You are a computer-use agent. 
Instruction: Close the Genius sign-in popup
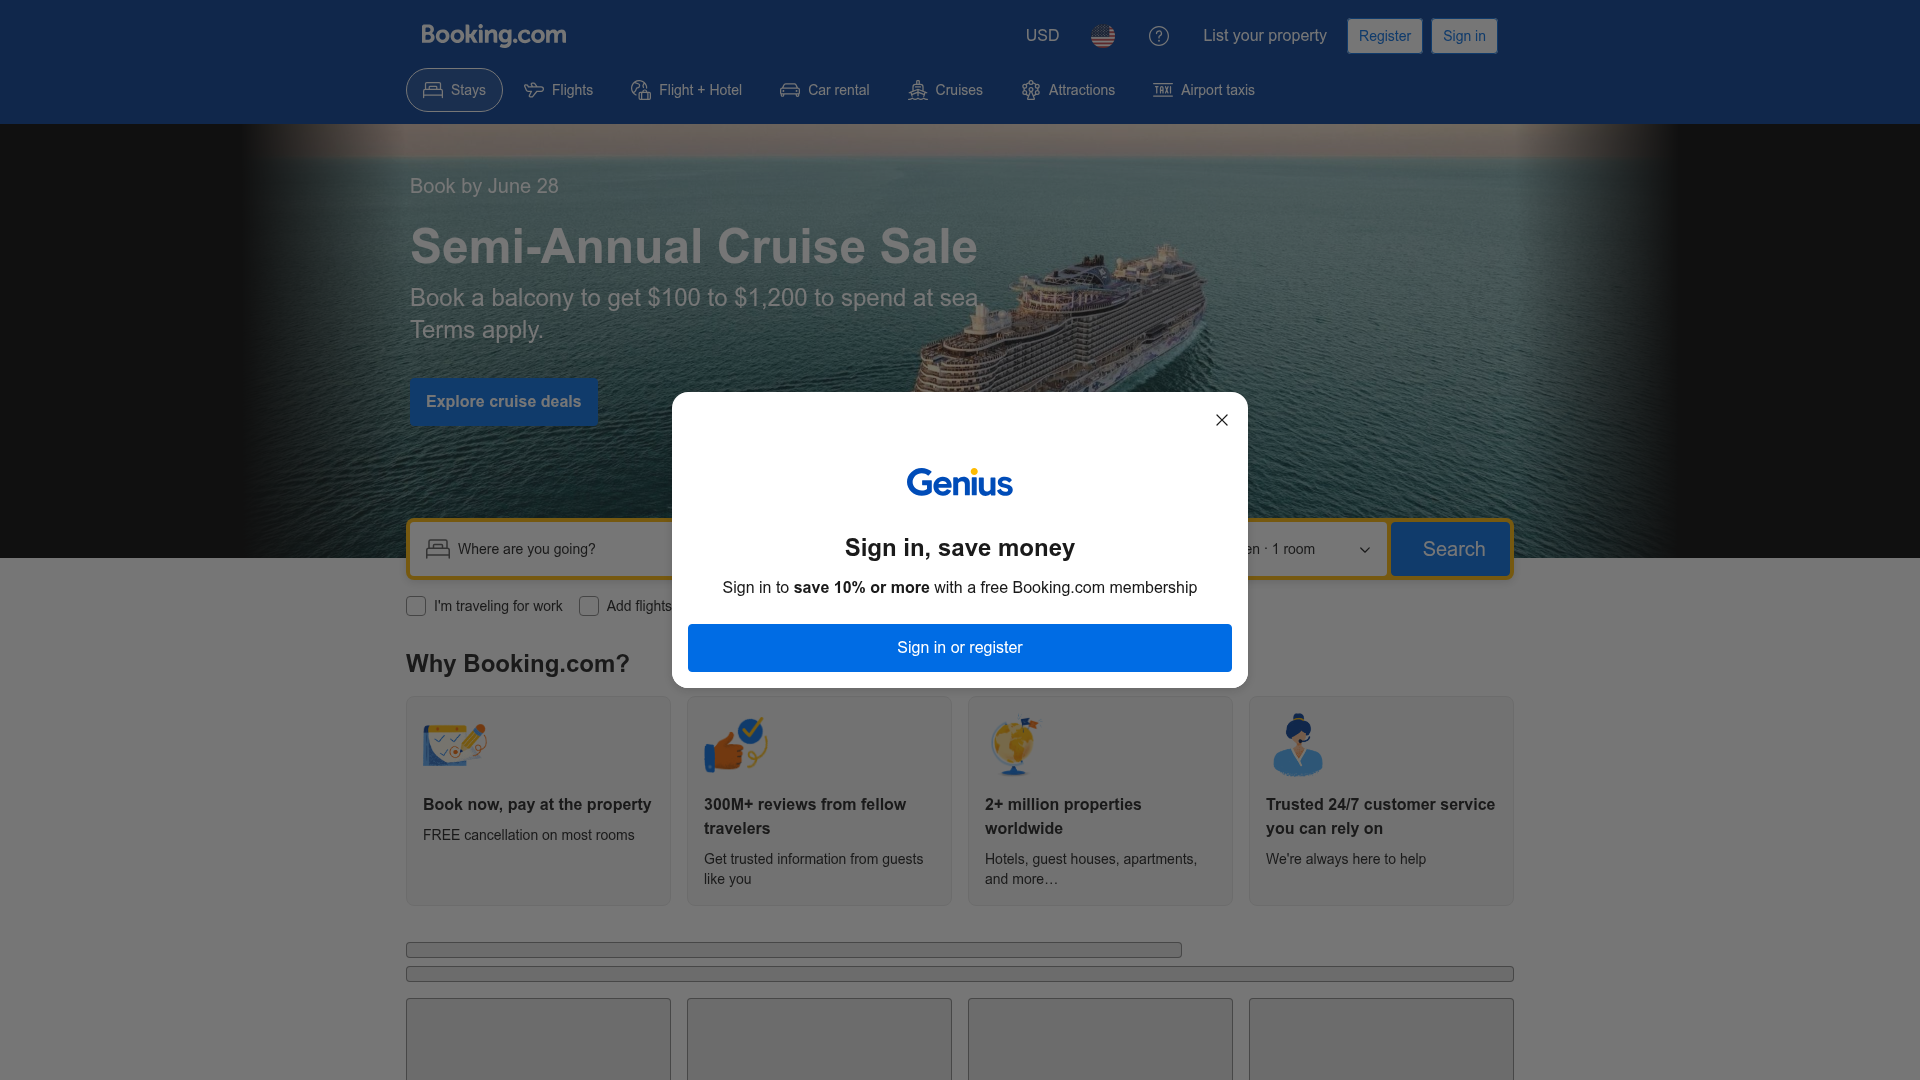[x=1222, y=420]
